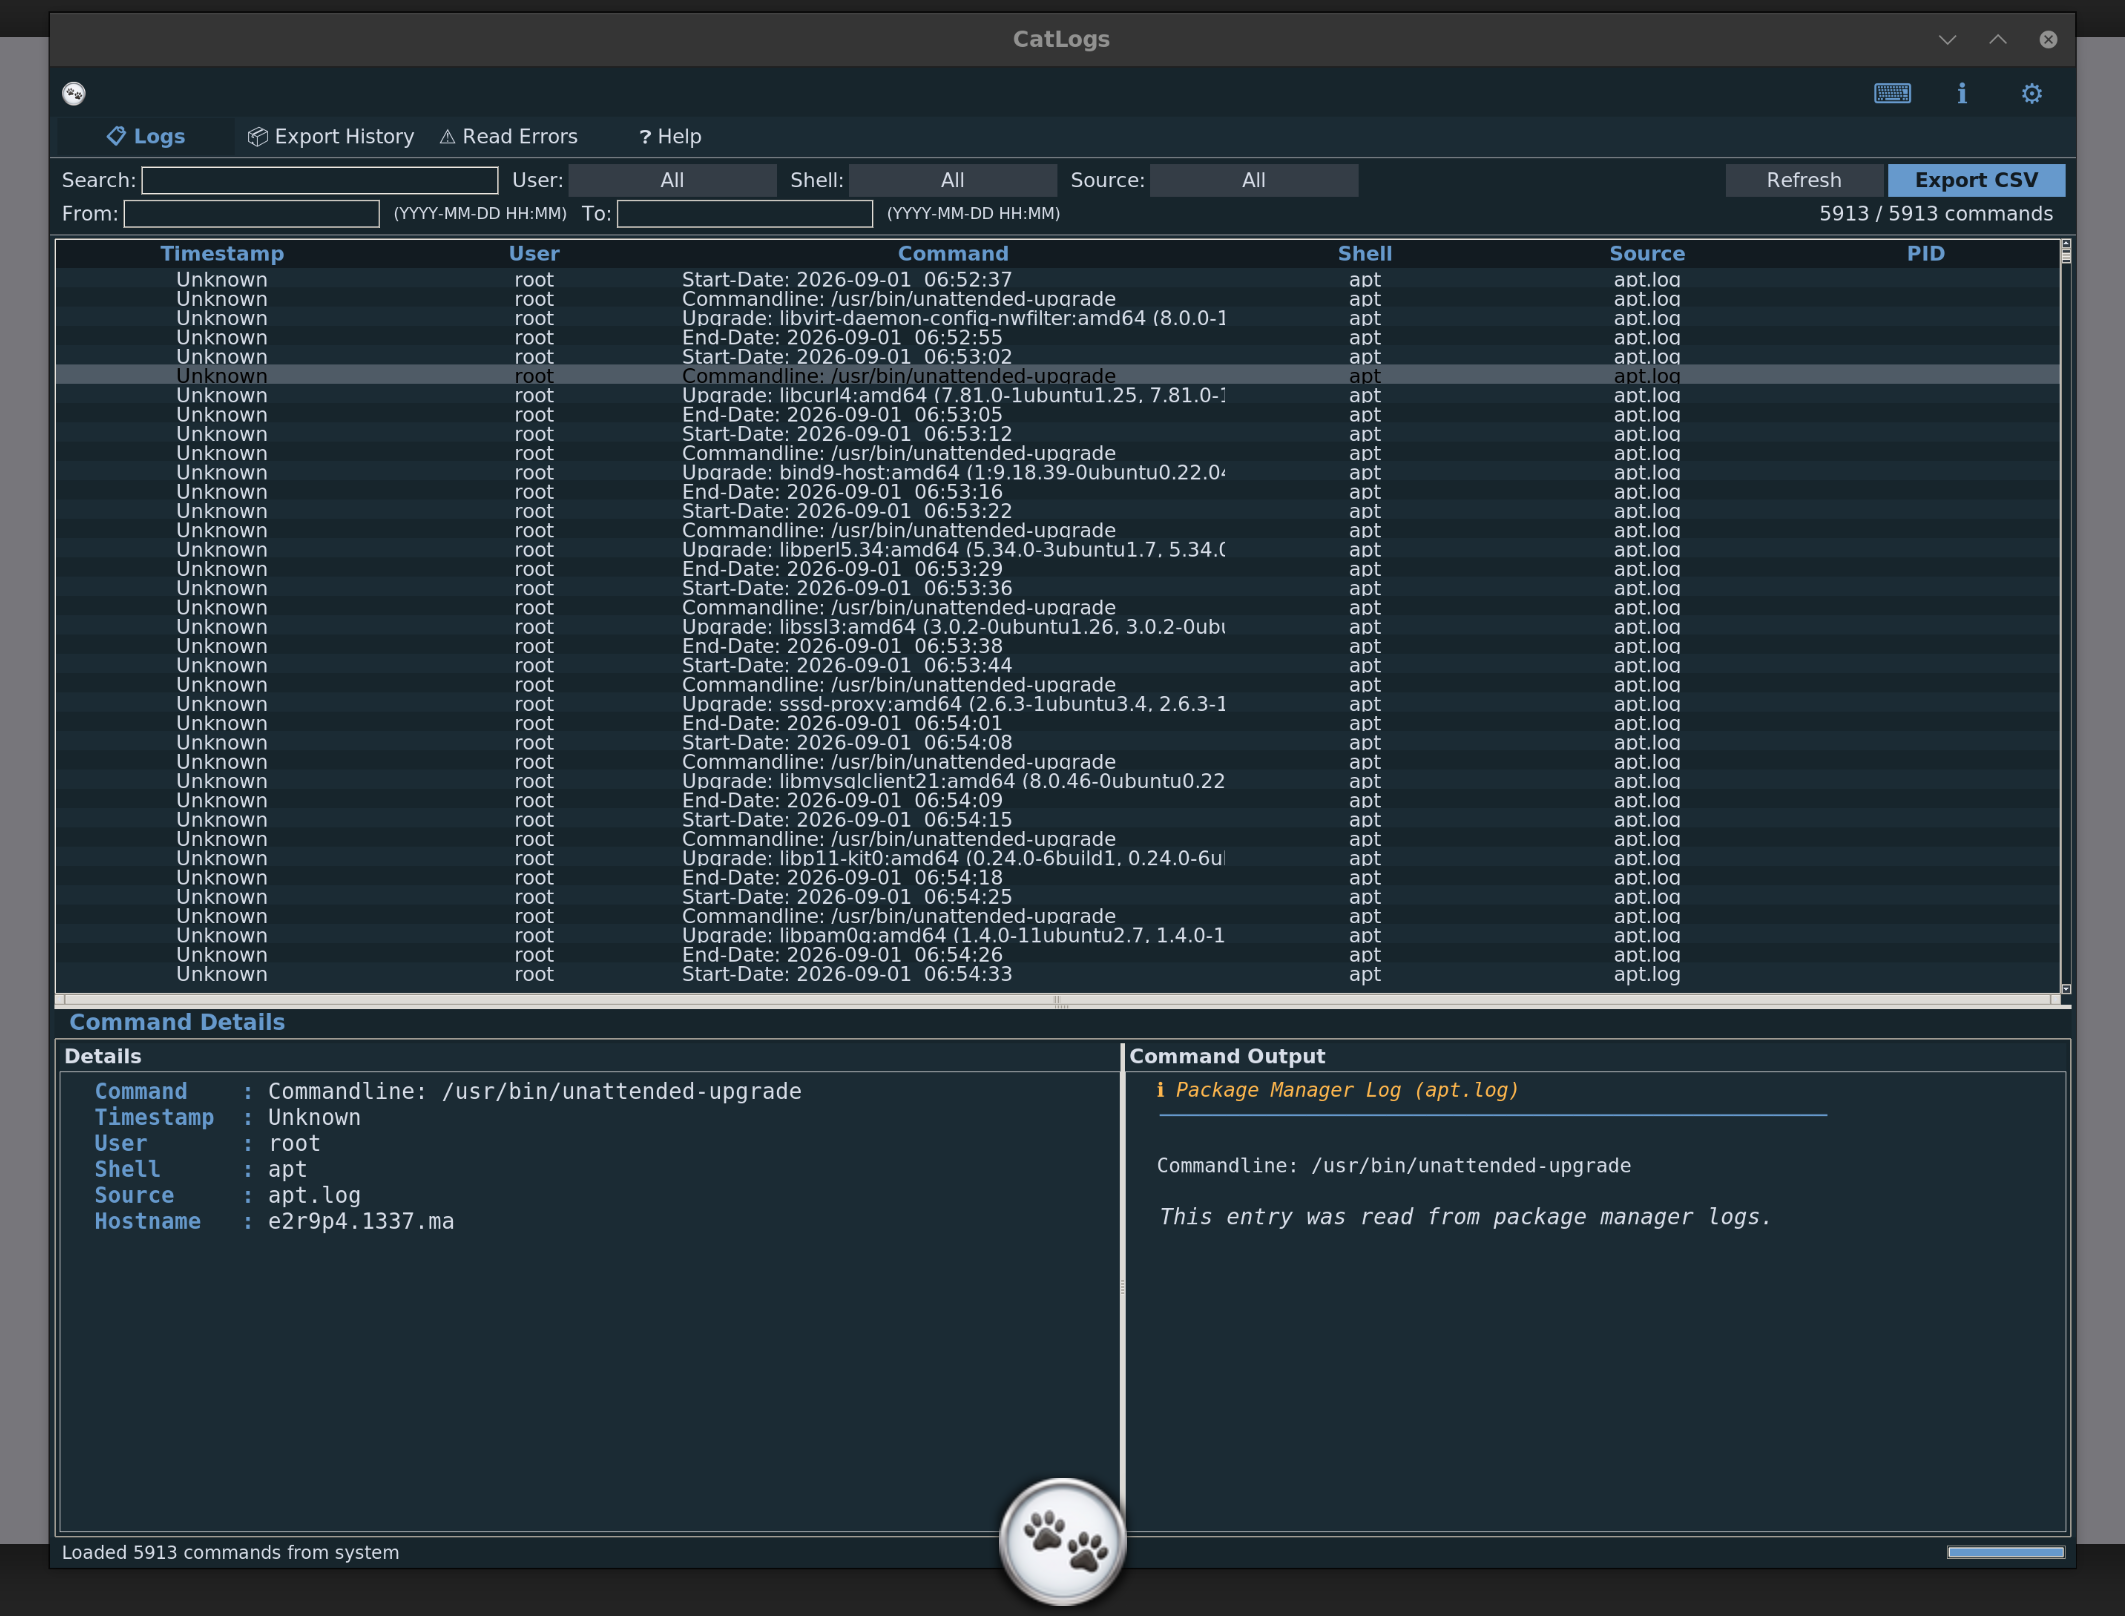Focus the To date field

click(x=744, y=214)
